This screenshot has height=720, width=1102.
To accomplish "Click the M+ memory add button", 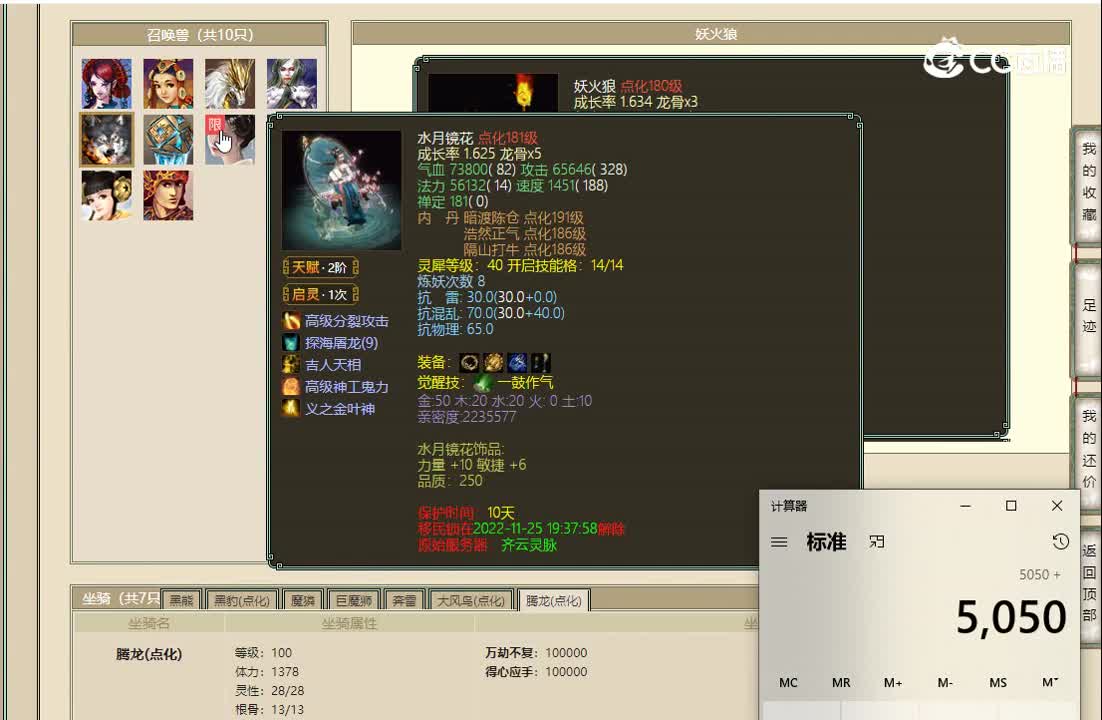I will click(893, 682).
